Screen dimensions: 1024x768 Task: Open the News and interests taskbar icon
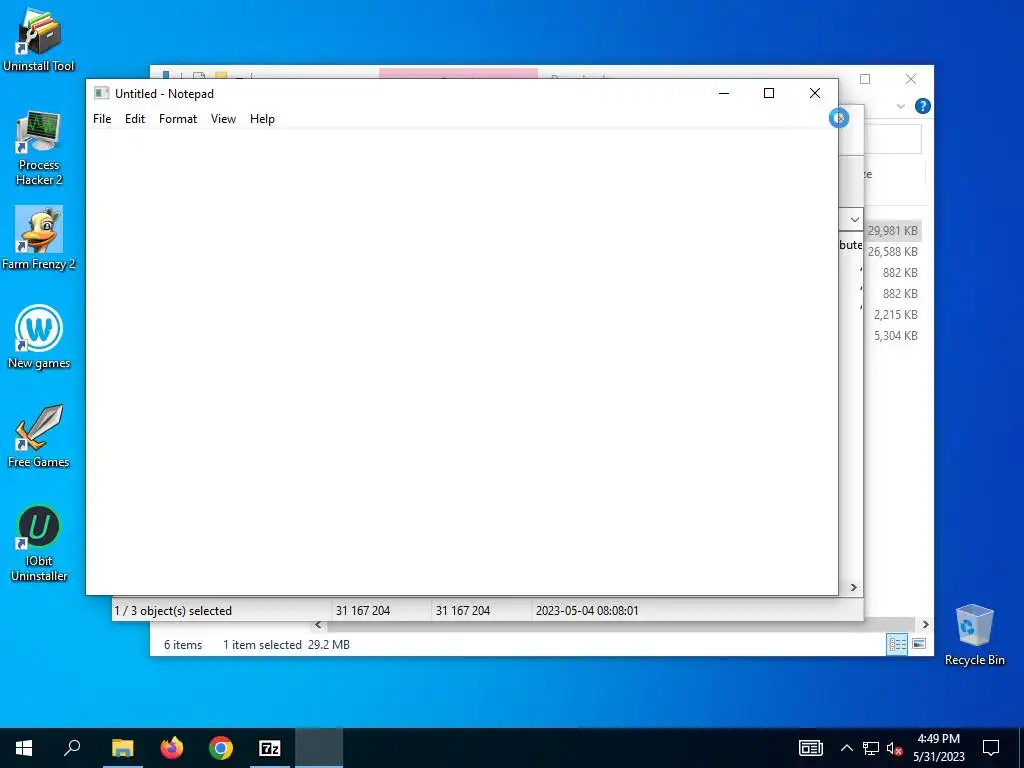pos(810,748)
